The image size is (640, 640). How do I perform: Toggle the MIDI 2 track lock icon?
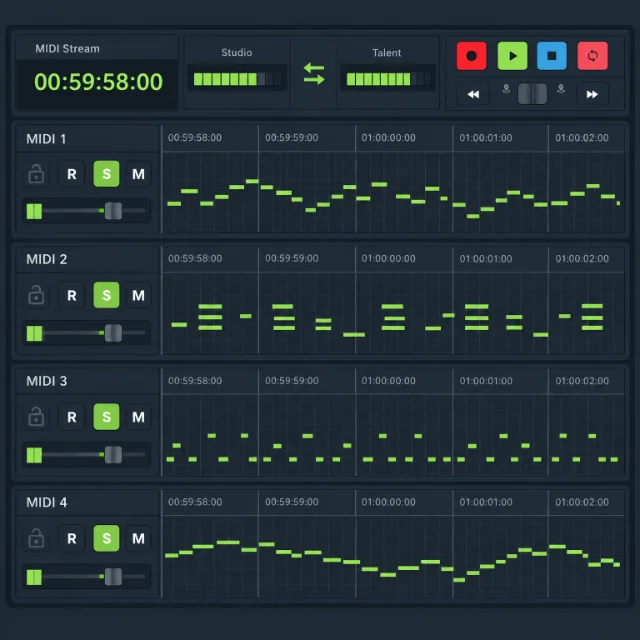point(36,295)
